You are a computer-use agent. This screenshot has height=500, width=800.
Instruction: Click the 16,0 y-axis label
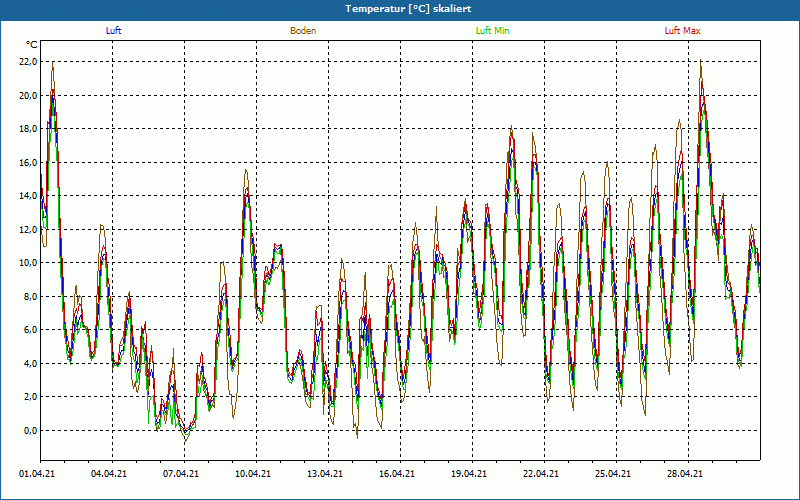[x=28, y=163]
